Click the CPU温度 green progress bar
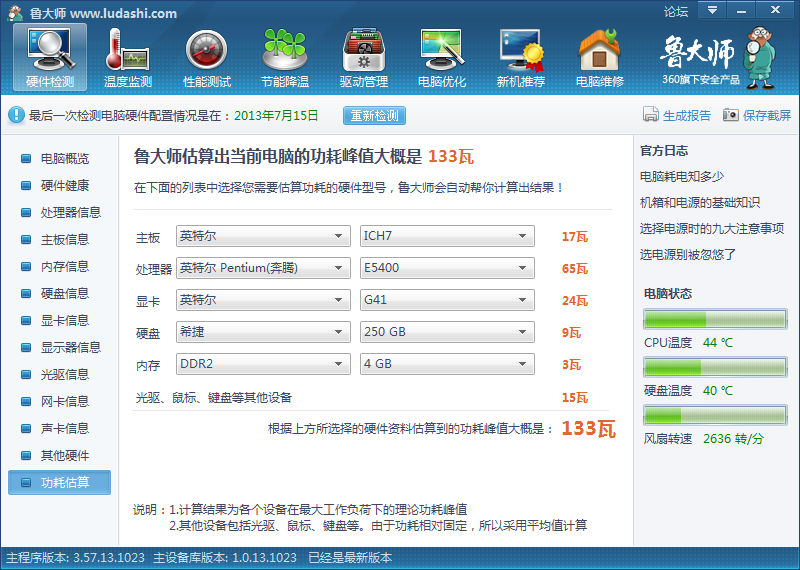This screenshot has height=570, width=800. click(715, 319)
